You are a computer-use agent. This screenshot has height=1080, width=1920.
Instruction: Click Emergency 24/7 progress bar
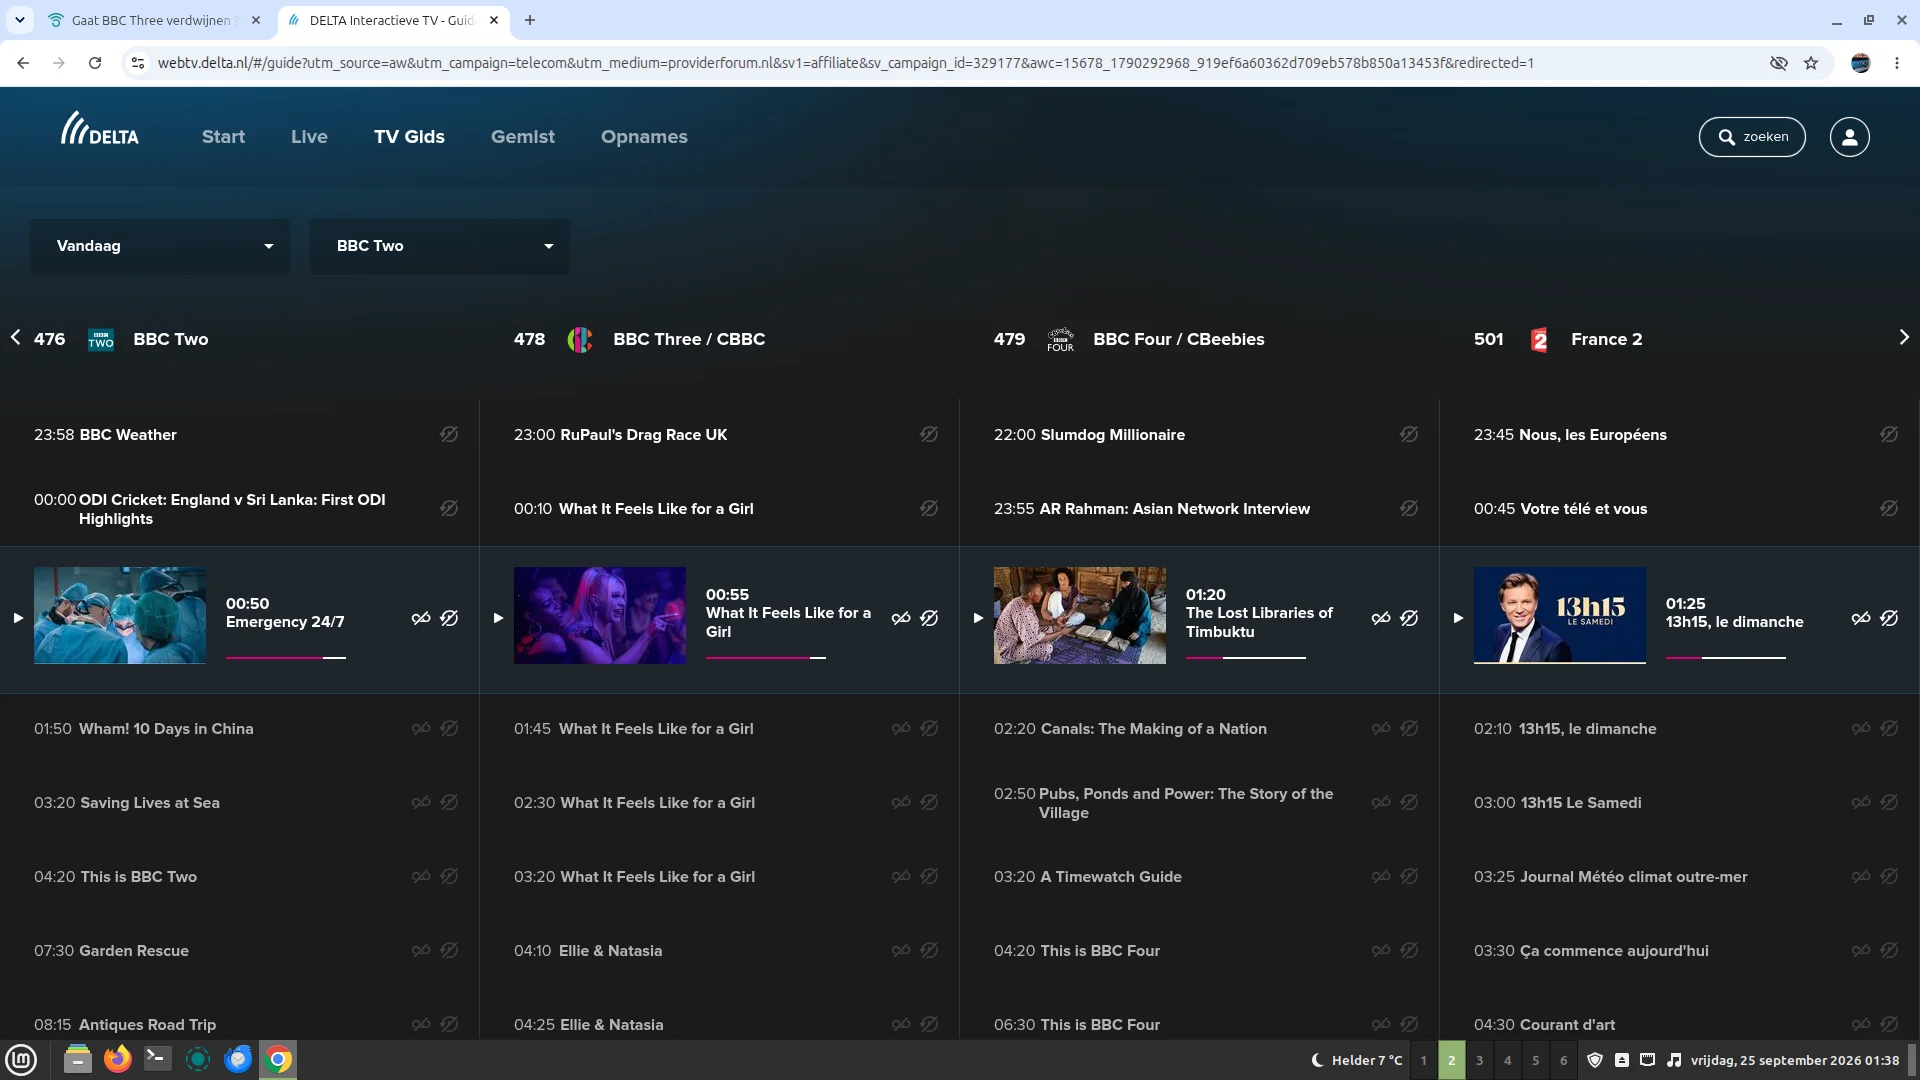click(x=286, y=658)
